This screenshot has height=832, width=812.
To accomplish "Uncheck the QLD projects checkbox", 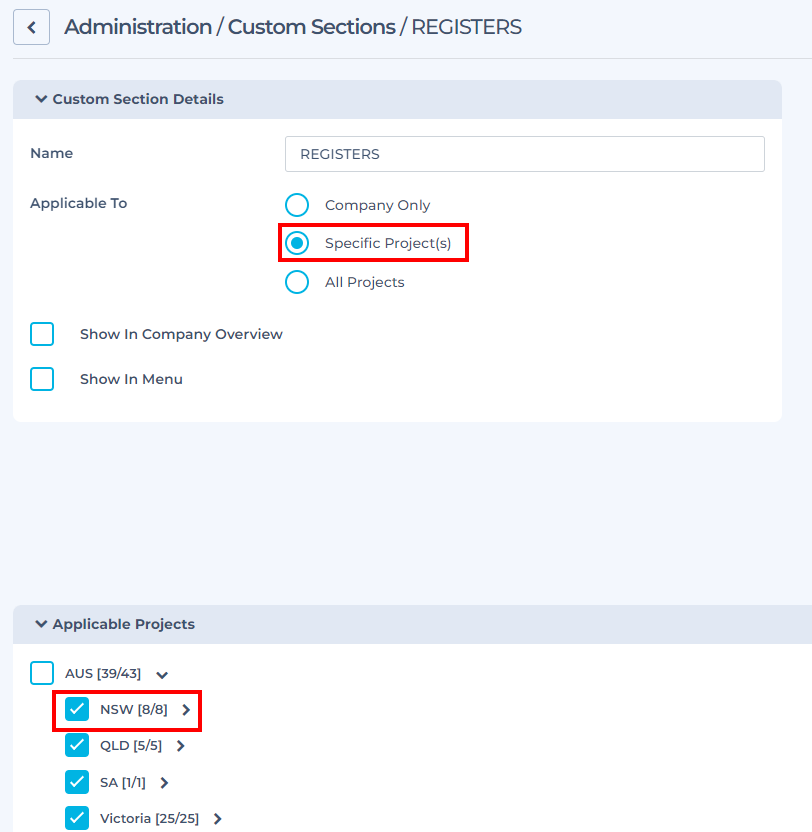I will click(x=77, y=745).
